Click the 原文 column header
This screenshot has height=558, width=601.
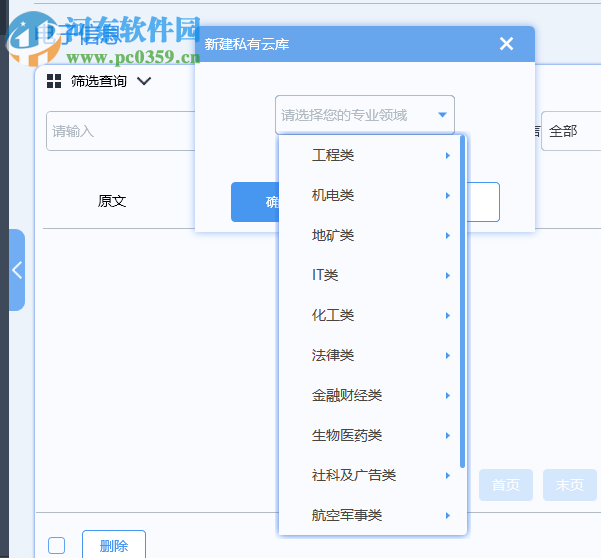point(112,201)
